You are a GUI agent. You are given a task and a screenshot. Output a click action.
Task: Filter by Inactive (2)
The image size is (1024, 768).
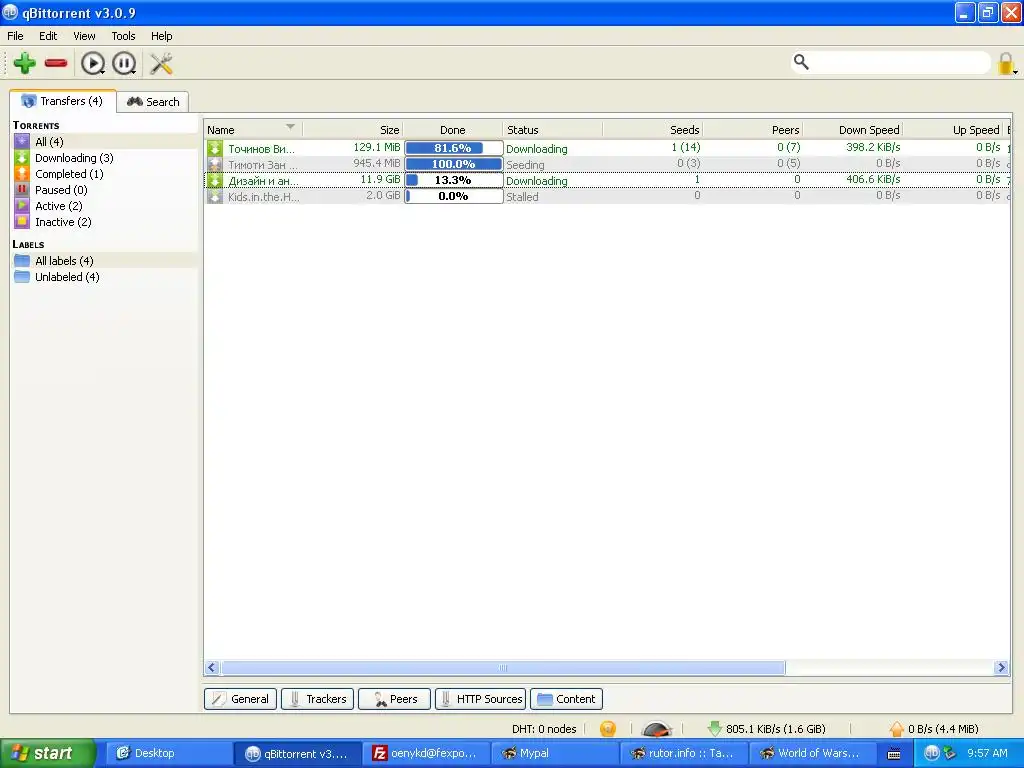[x=104, y=222]
